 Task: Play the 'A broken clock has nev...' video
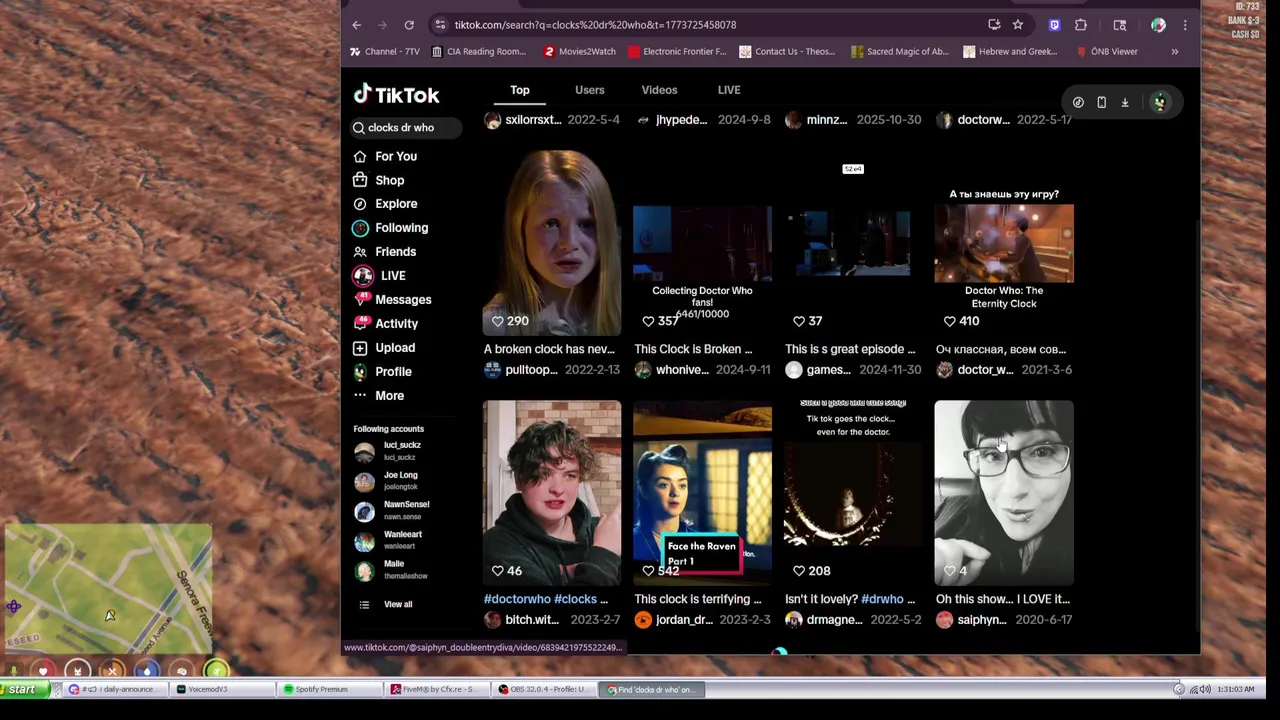point(552,243)
